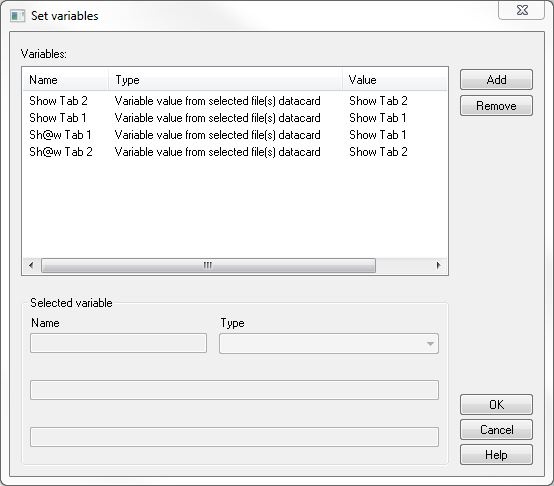This screenshot has width=554, height=486.
Task: Click the Value cell in the Sh@w Tab 2 row
Action: (x=378, y=152)
